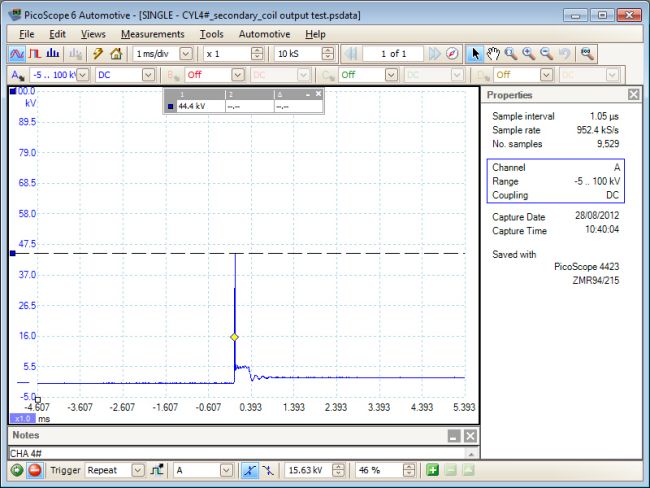Screen dimensions: 650x488
Task: Click the voltage ruler handle on axis
Action: tap(13, 253)
